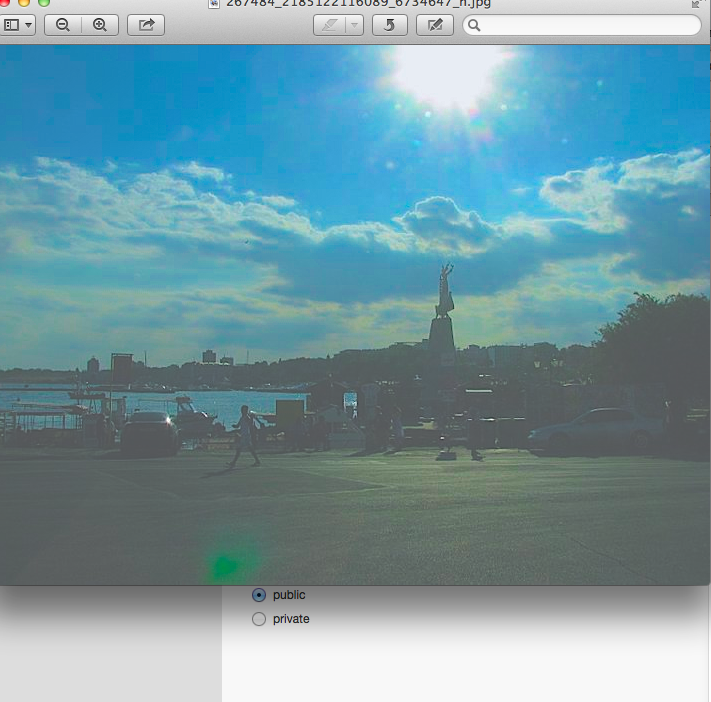Click the magnifier icon in the search box
Viewport: 711px width, 702px height.
pos(475,25)
